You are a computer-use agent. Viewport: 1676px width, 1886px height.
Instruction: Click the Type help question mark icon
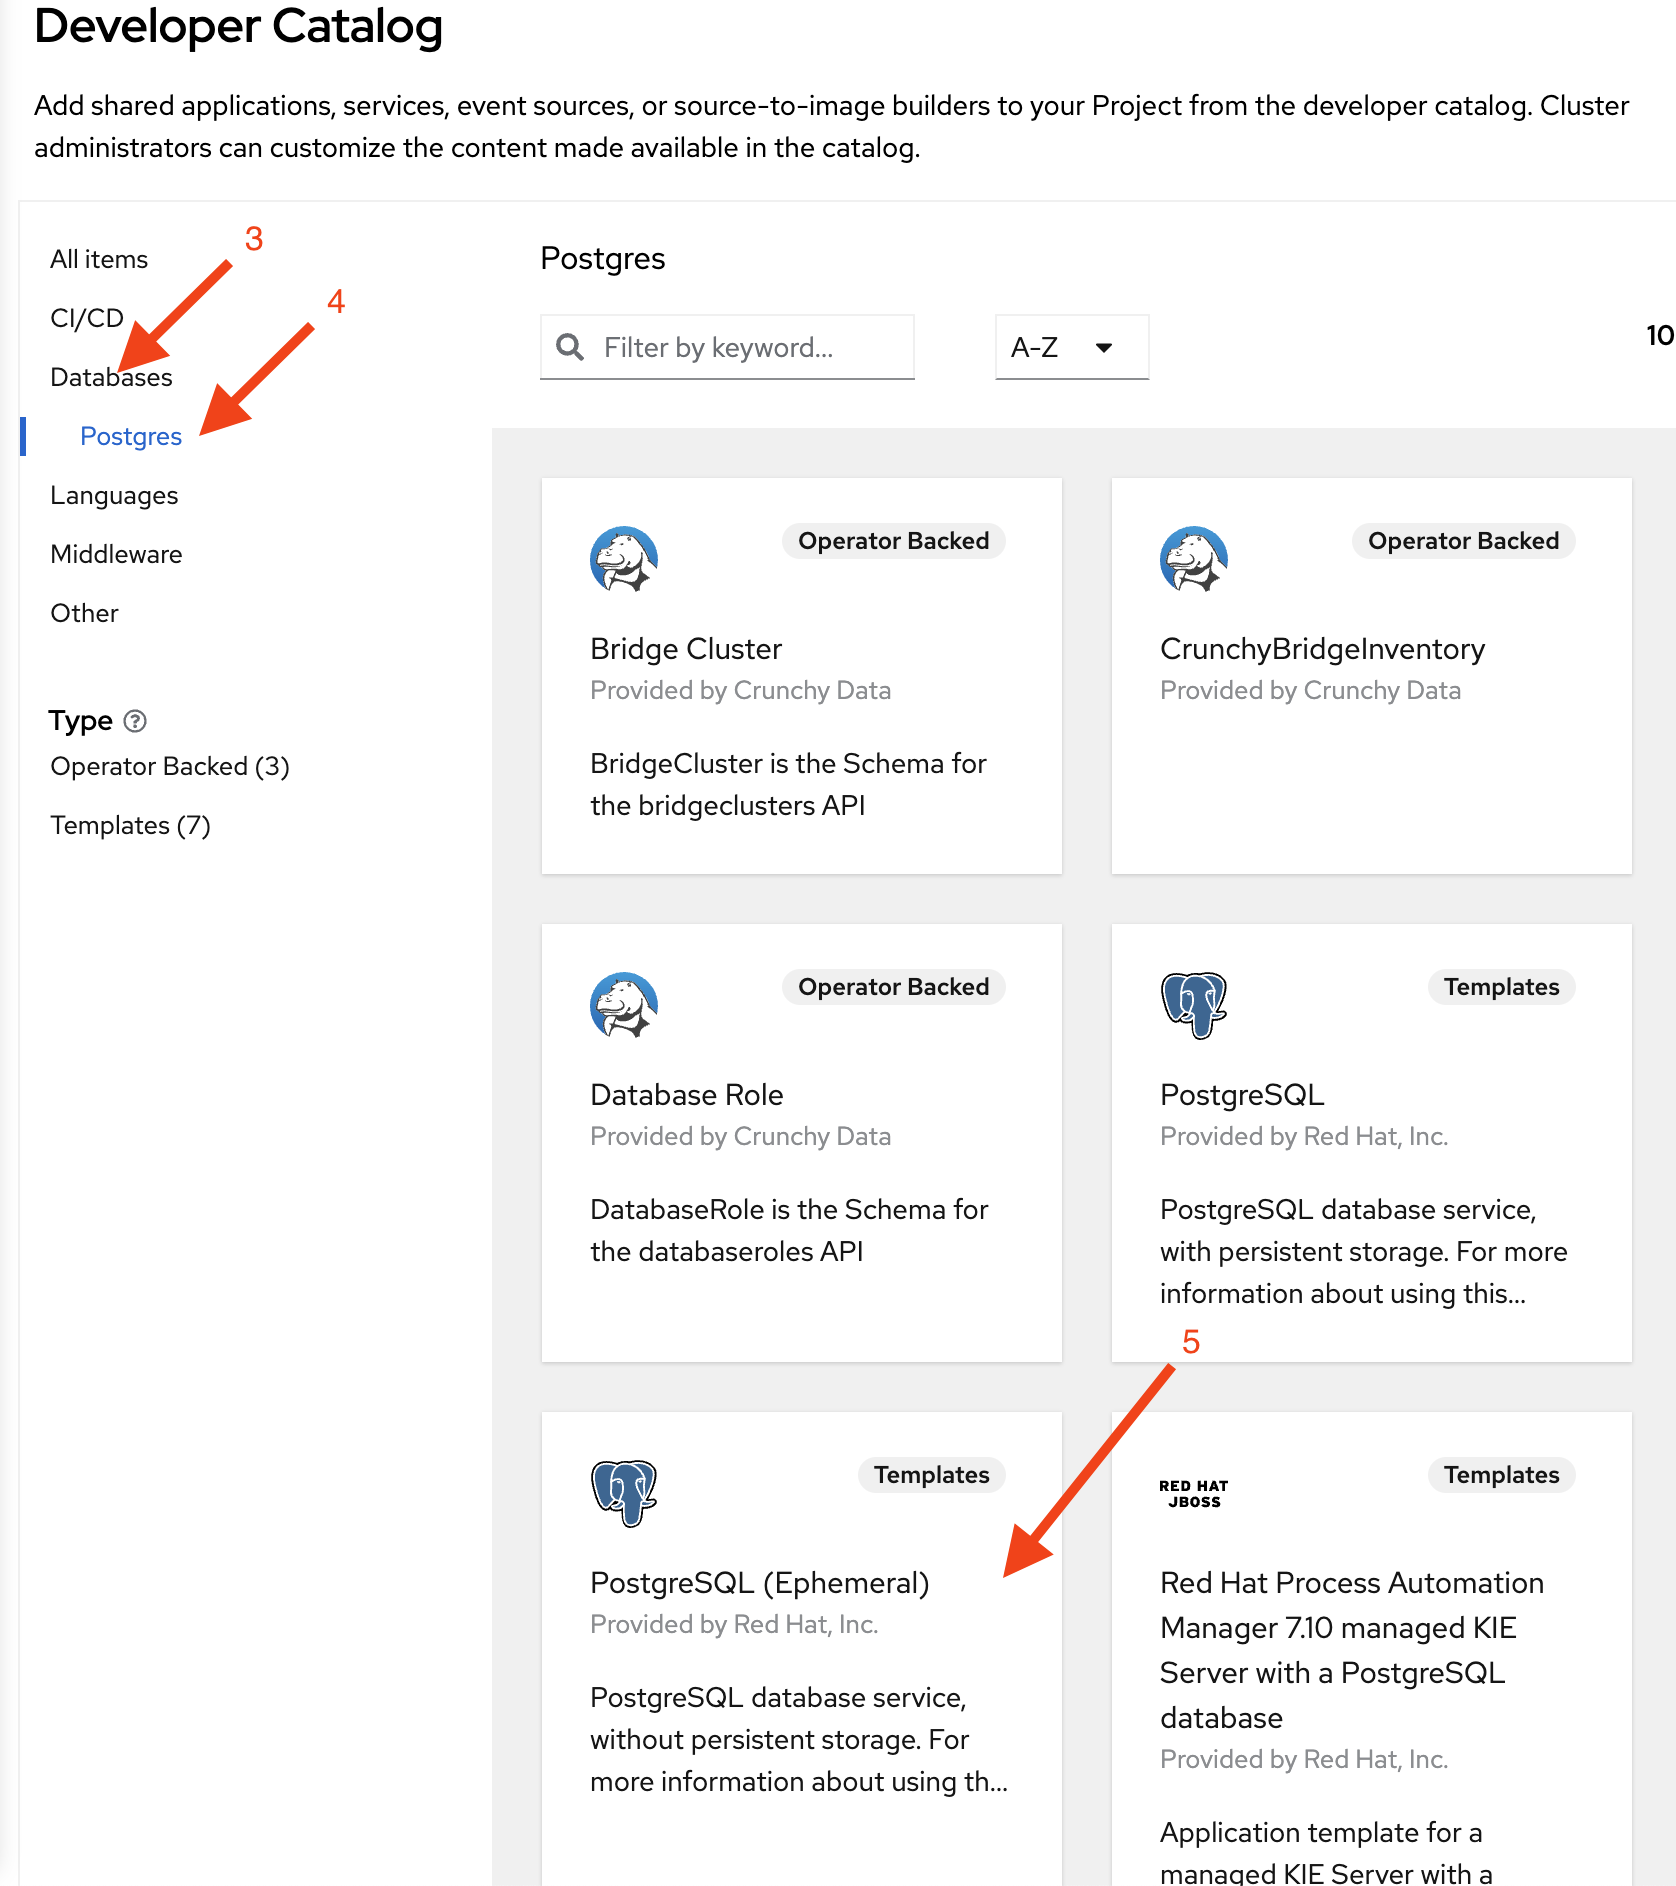pos(135,721)
